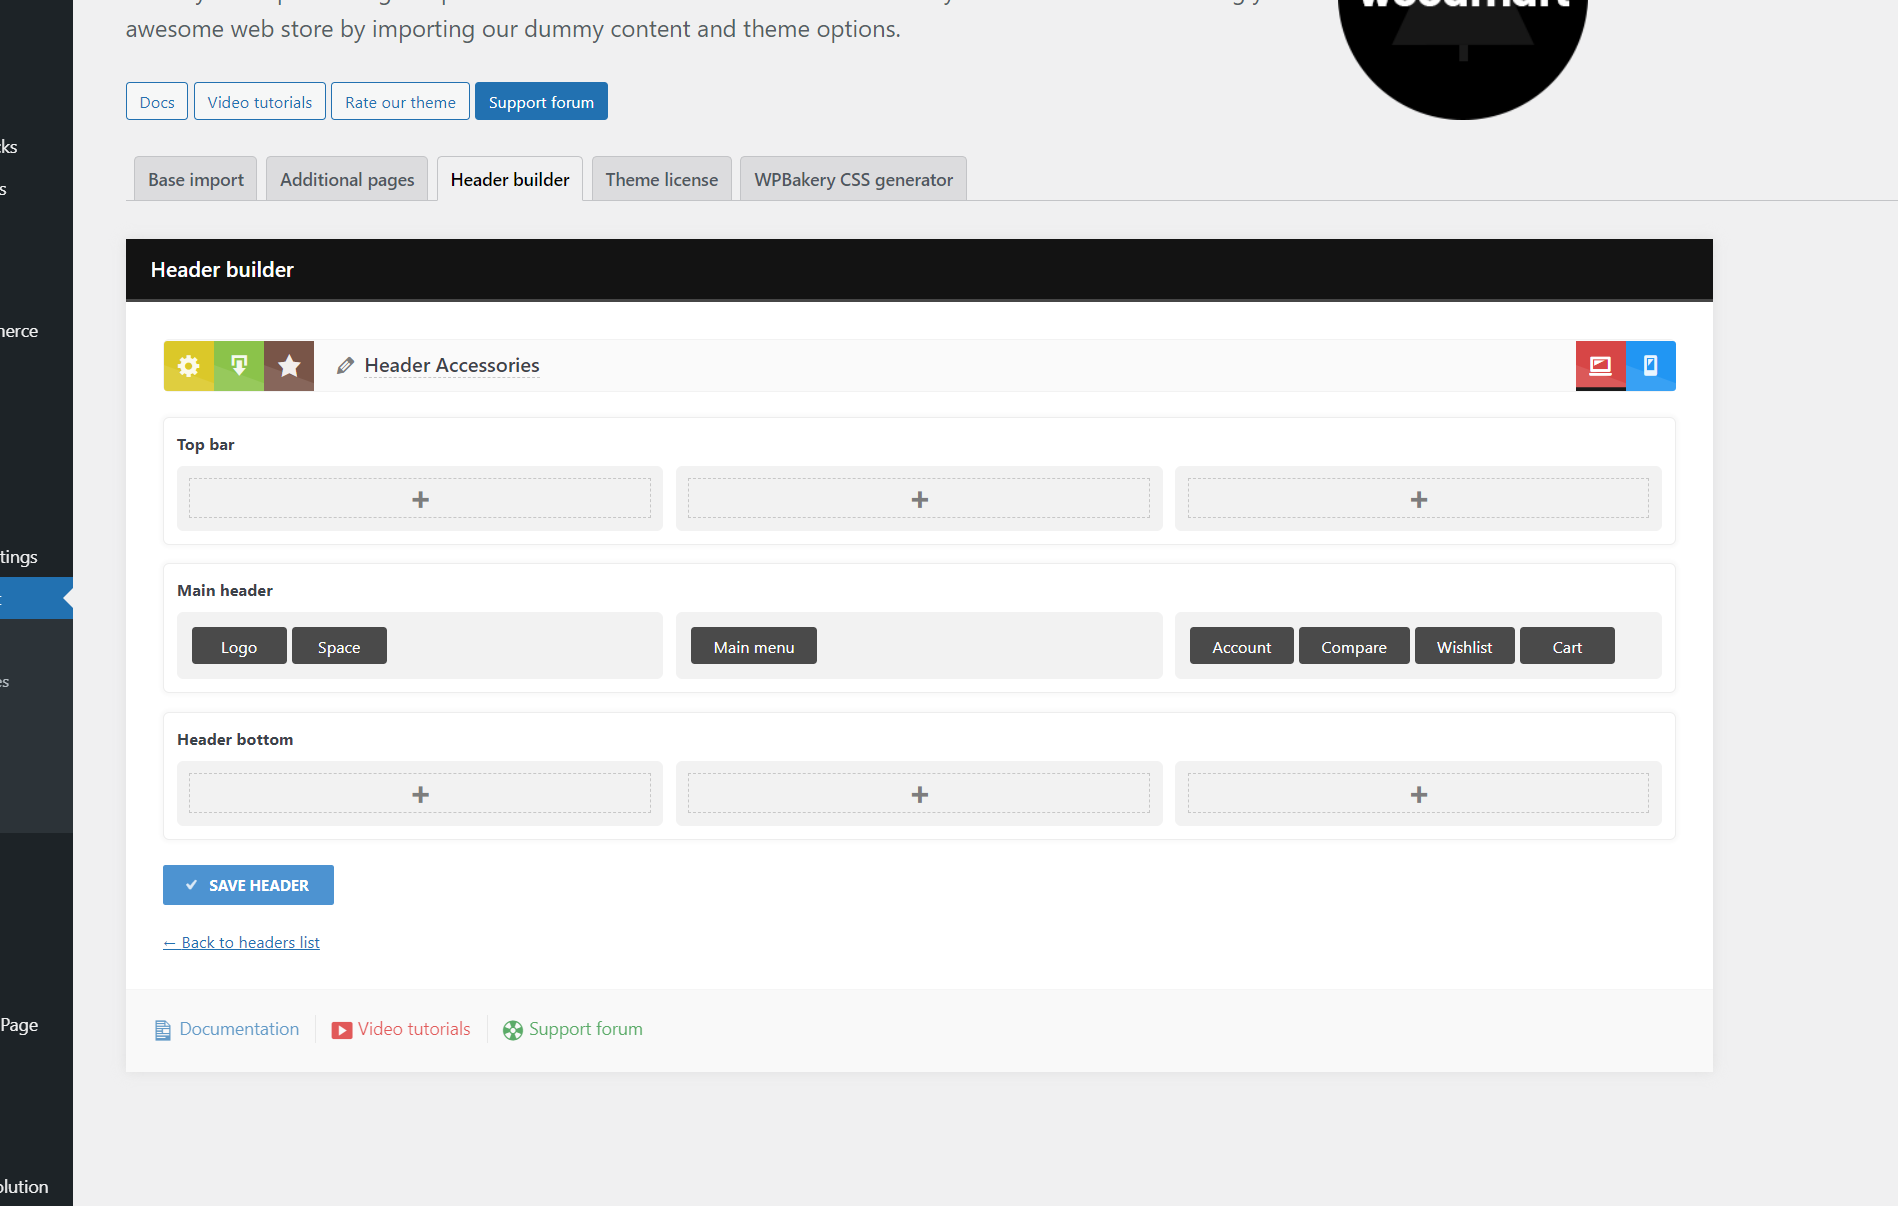Select the Logo header element
1898x1206 pixels.
239,646
